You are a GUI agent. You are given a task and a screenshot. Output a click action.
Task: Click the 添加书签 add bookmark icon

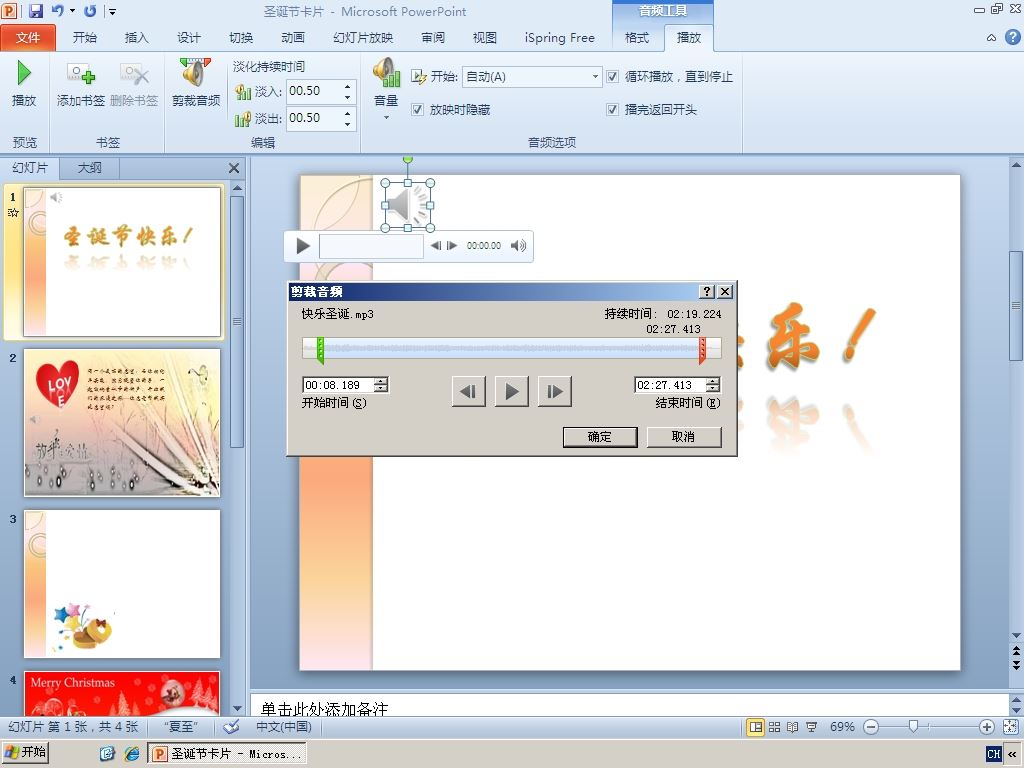pos(81,73)
